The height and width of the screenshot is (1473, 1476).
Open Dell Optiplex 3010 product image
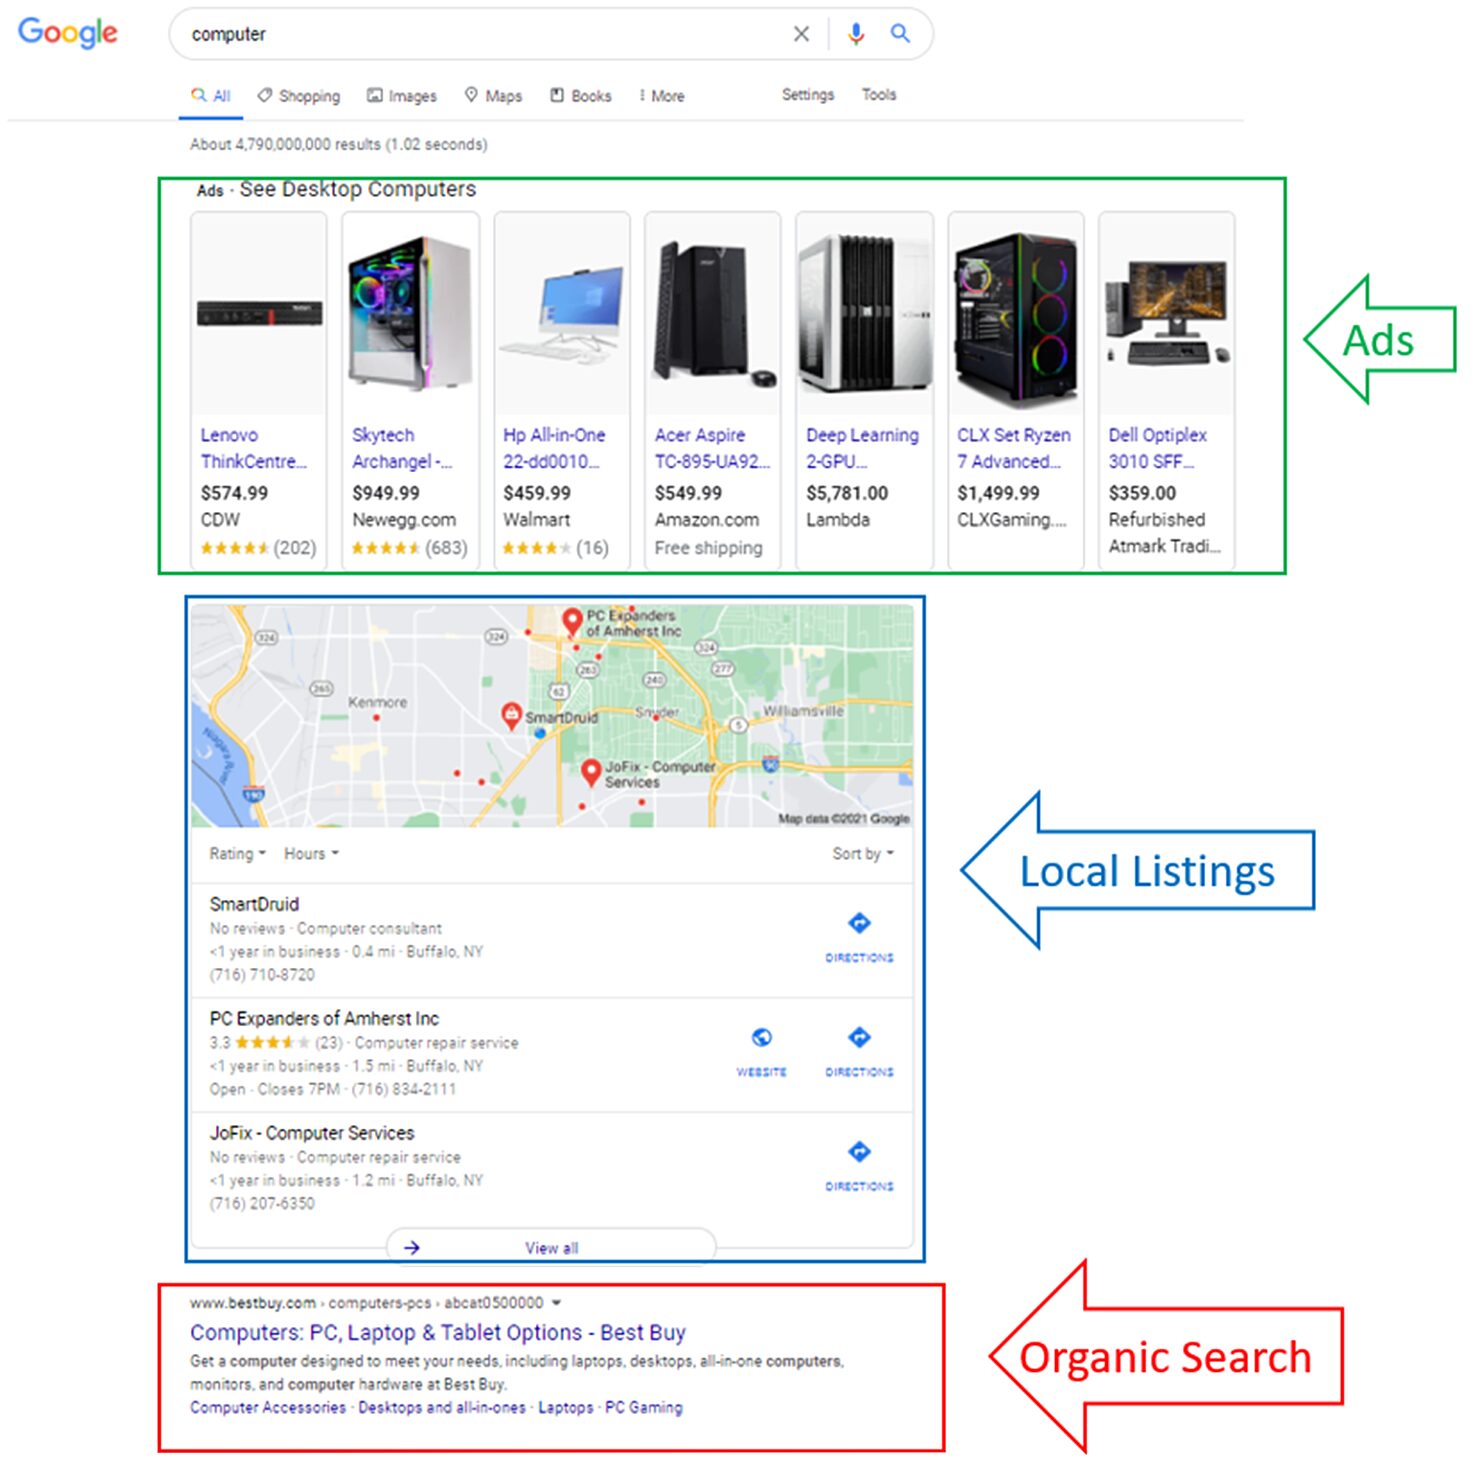pos(1166,314)
